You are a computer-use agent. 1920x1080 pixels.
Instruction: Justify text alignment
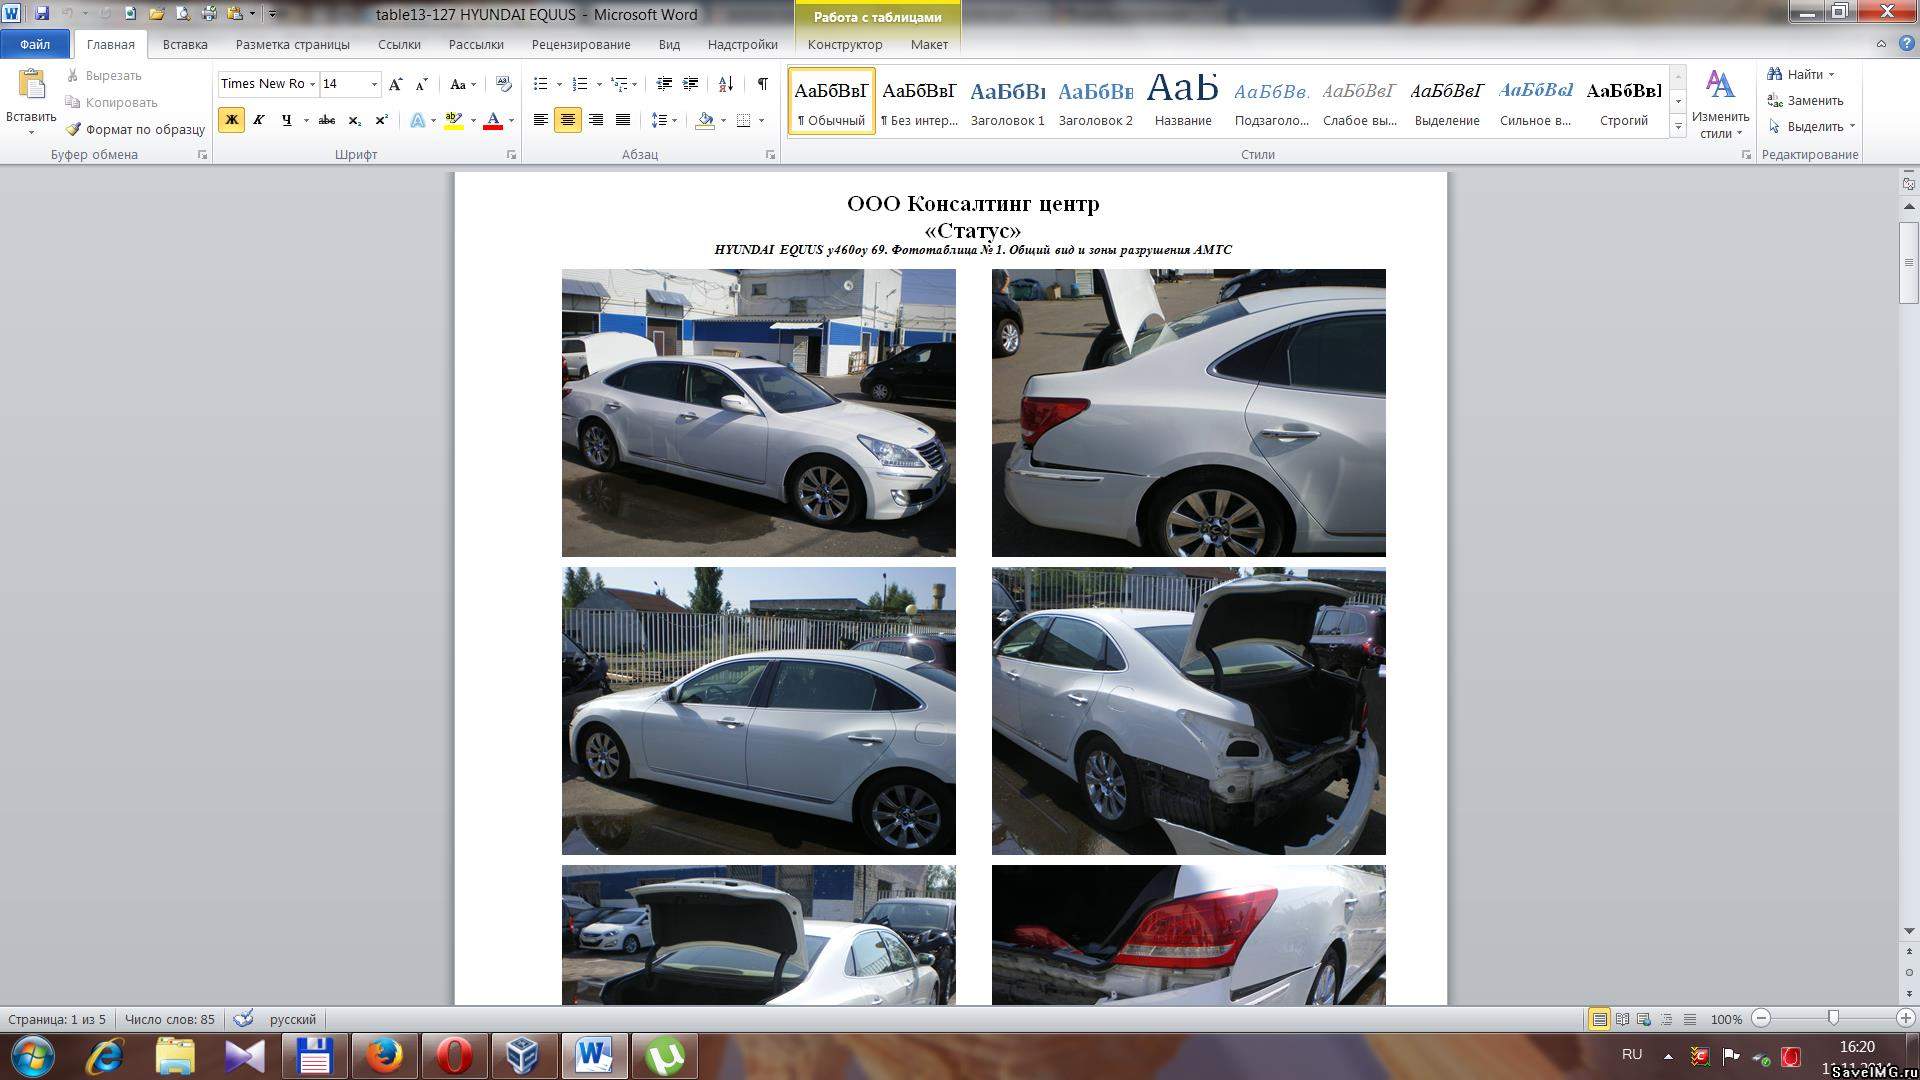click(623, 120)
